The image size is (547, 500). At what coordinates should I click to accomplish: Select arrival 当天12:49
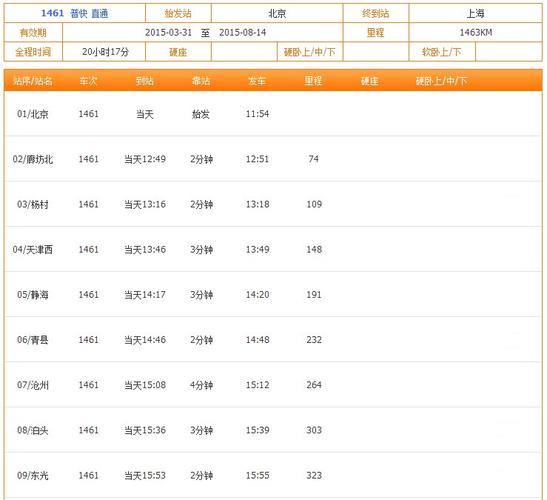point(145,159)
